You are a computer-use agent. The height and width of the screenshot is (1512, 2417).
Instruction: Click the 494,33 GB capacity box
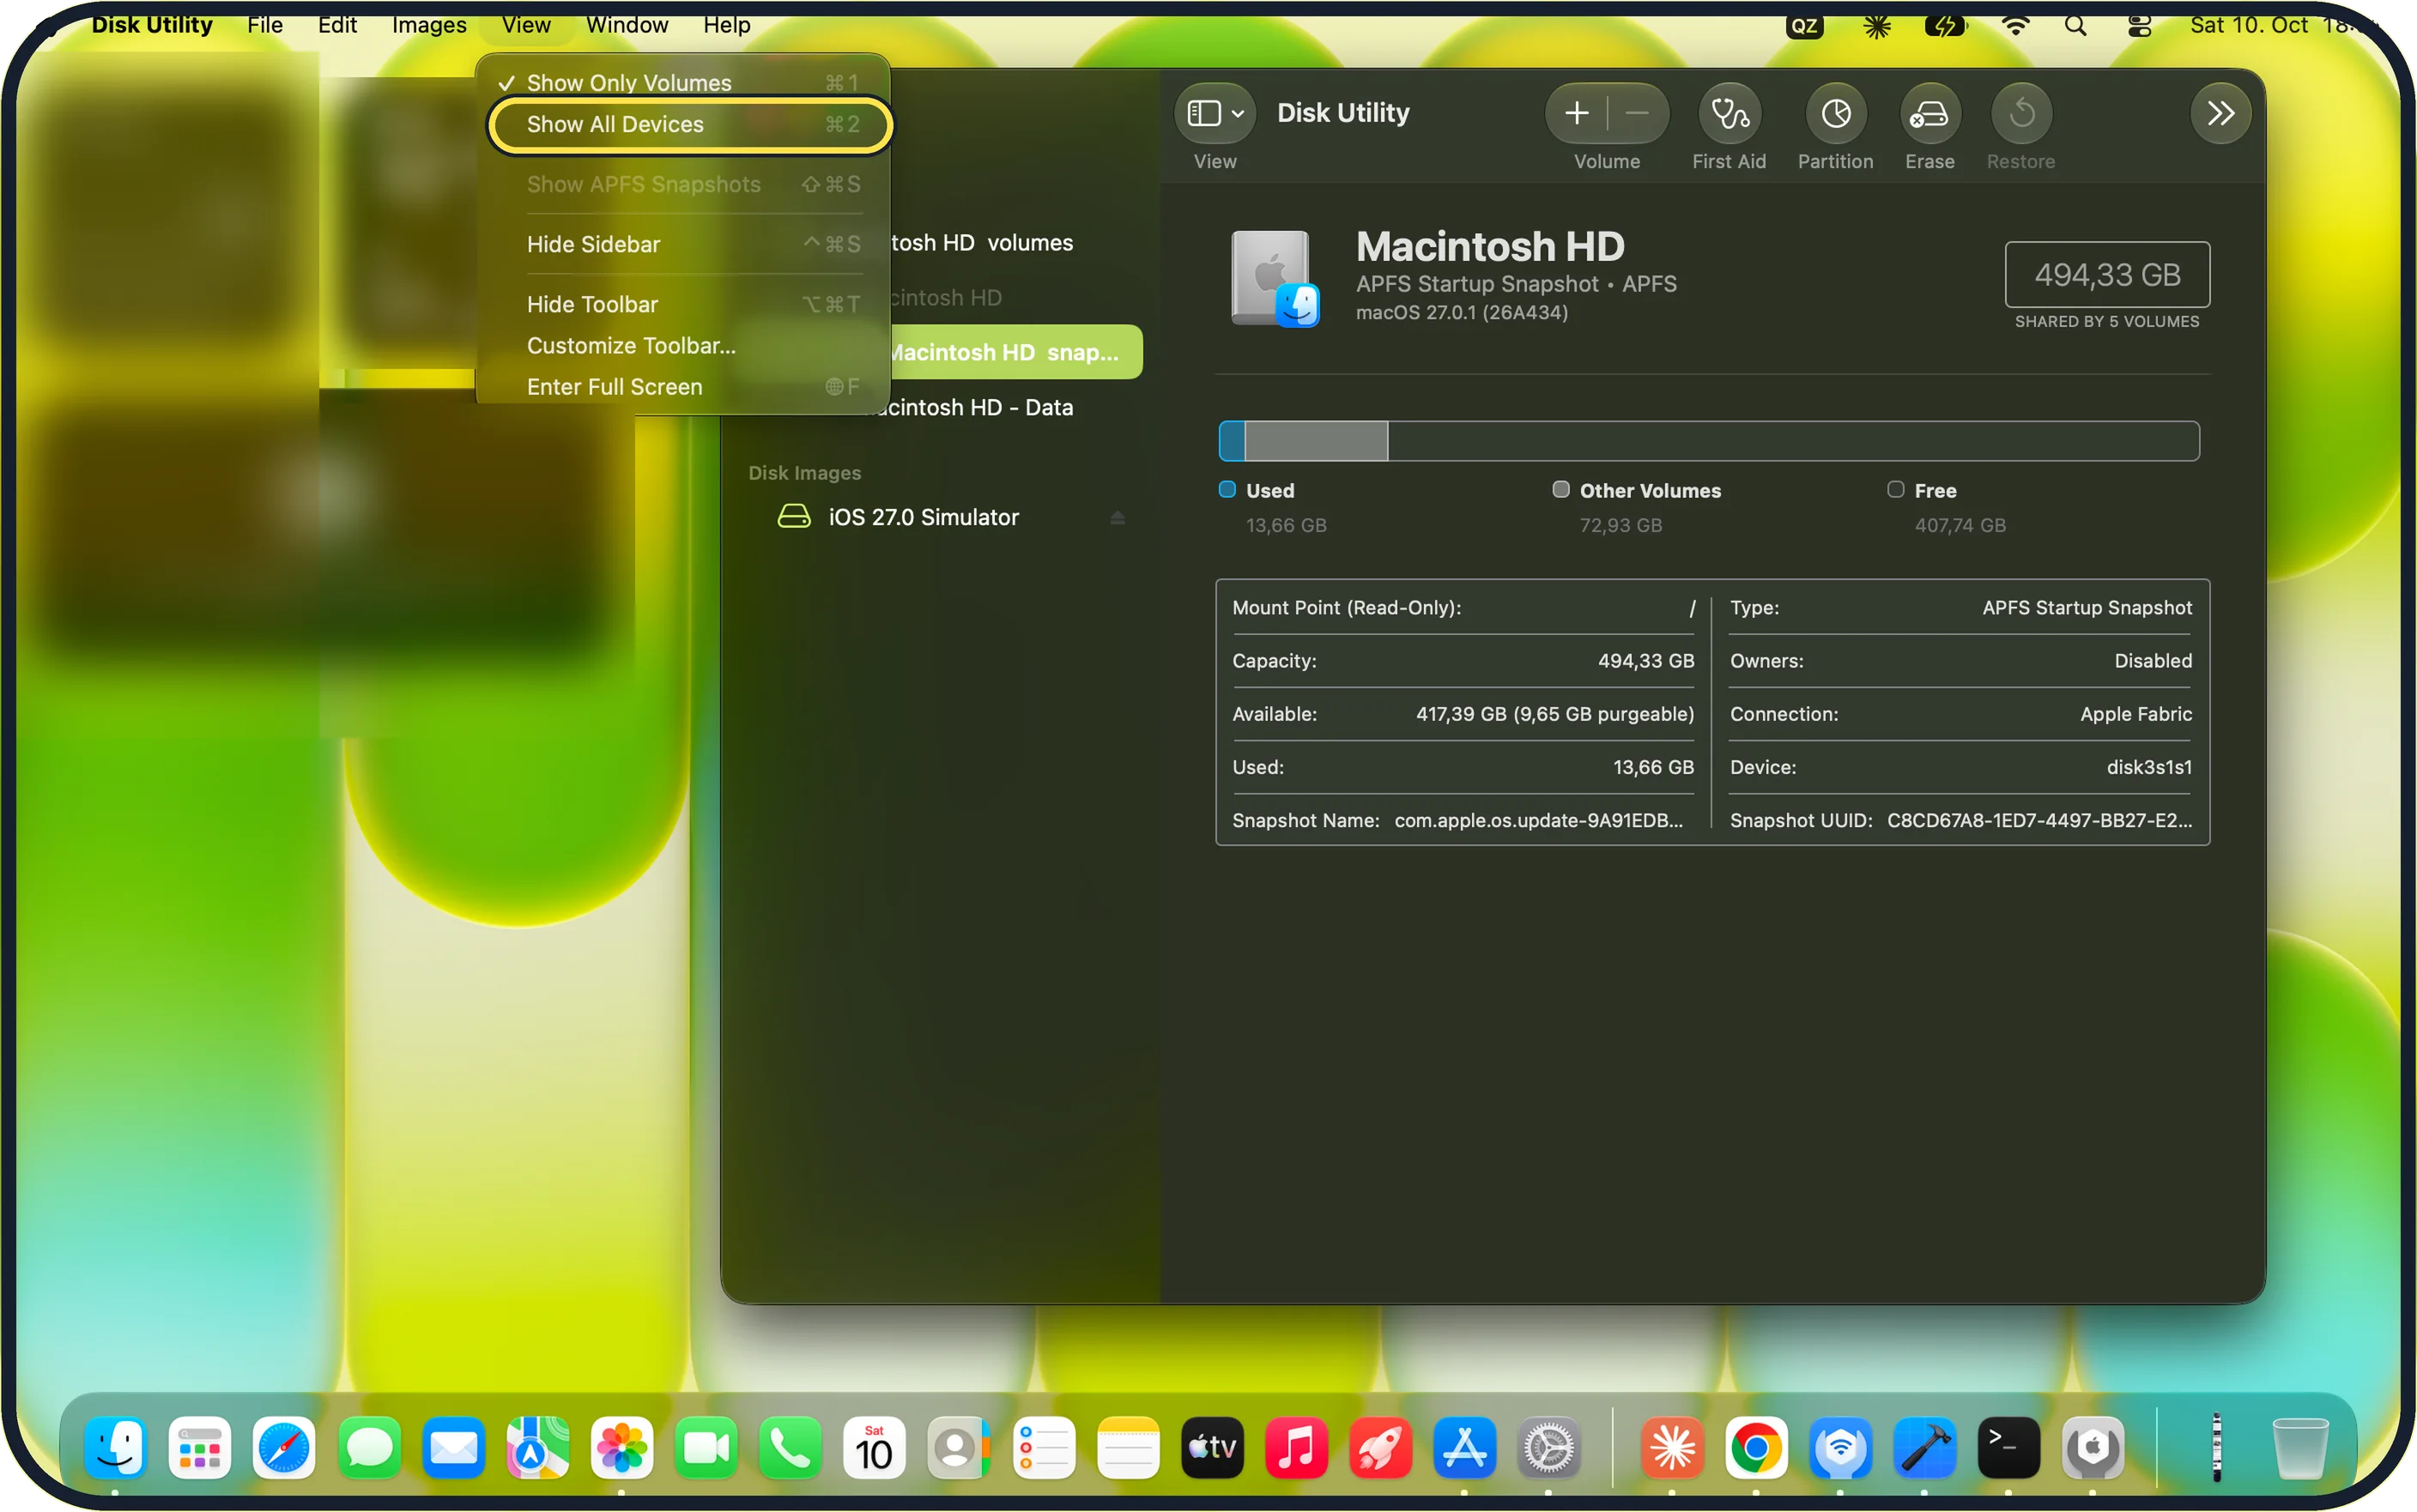point(2107,275)
